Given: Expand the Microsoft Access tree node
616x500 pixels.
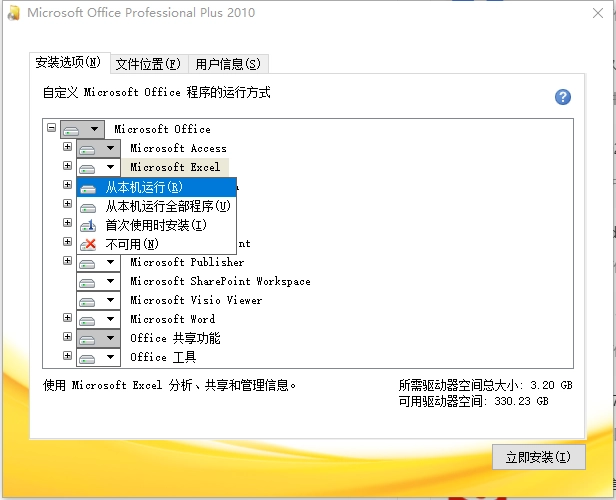Looking at the screenshot, I should [x=68, y=148].
